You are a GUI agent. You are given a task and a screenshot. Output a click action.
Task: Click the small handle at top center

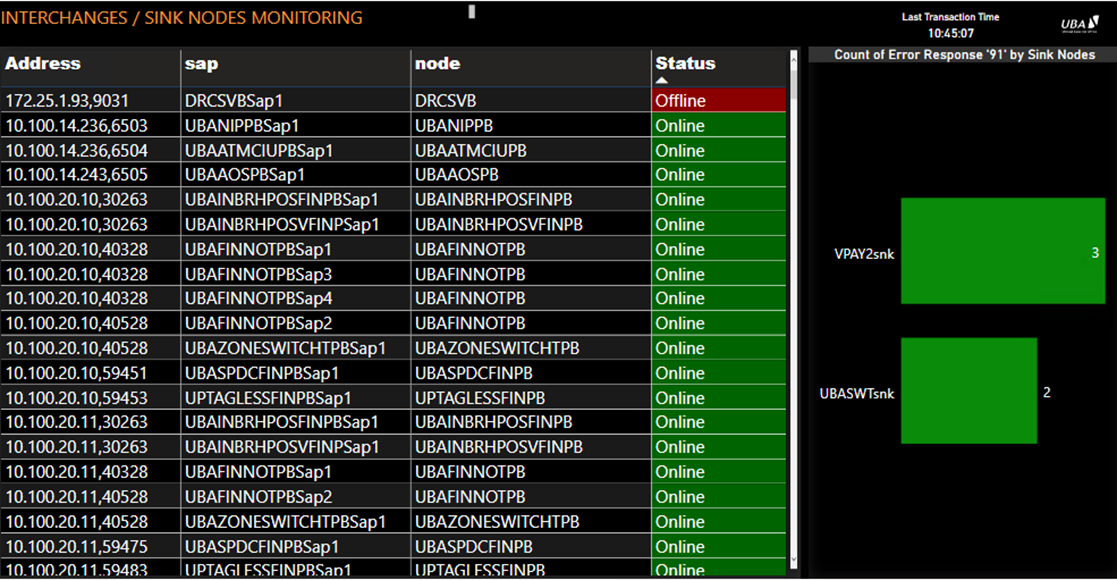click(x=472, y=12)
